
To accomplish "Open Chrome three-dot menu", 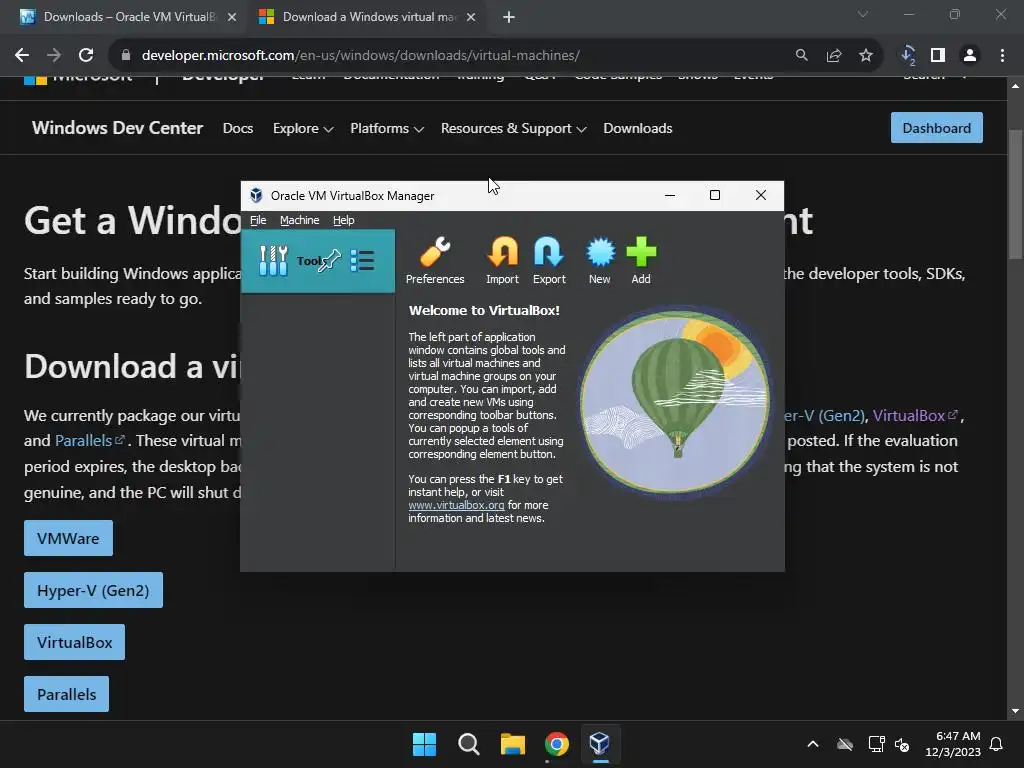I will pyautogui.click(x=1002, y=56).
